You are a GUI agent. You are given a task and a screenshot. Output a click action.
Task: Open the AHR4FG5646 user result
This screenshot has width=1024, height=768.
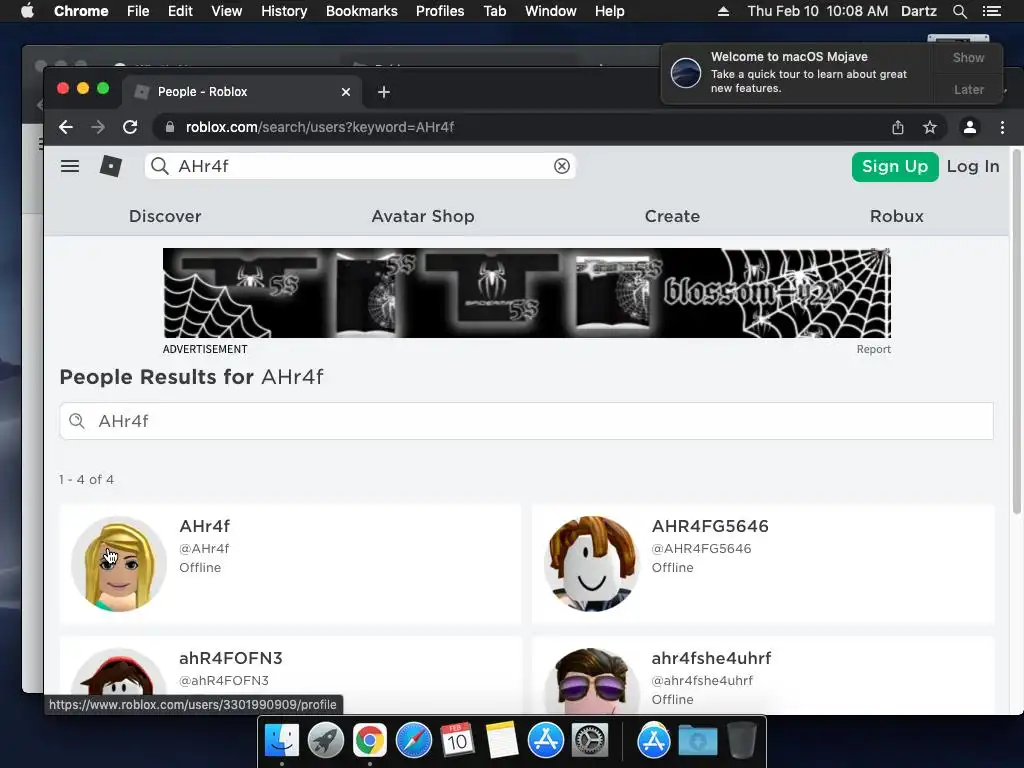pyautogui.click(x=710, y=526)
